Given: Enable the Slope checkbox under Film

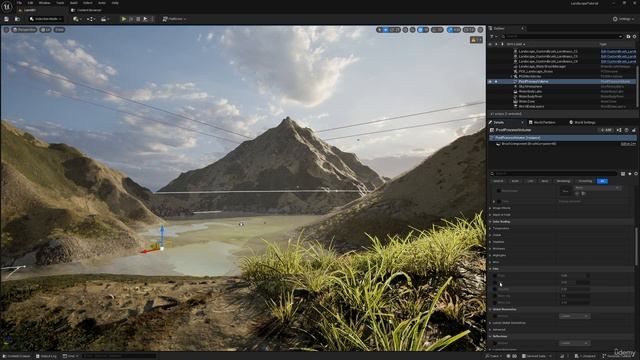Looking at the screenshot, I should [496, 276].
